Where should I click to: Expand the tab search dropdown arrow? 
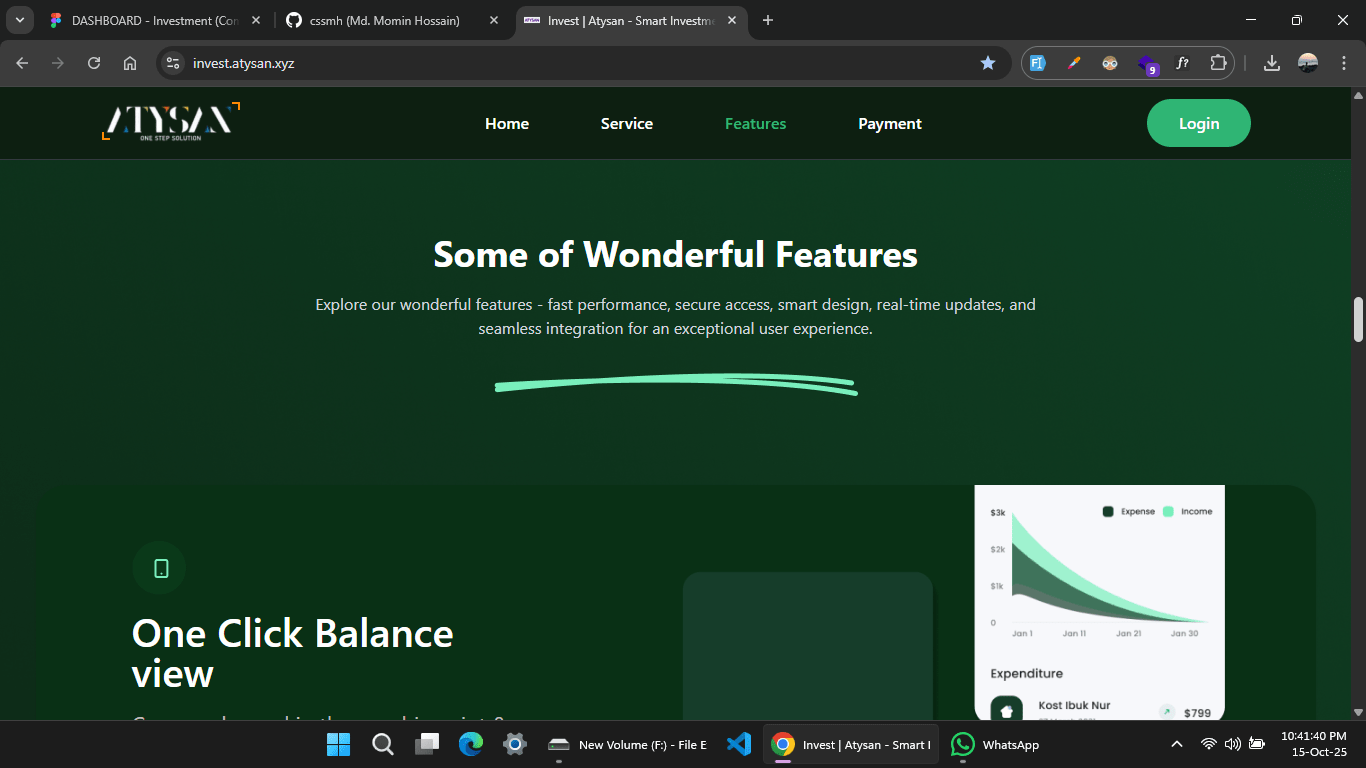[19, 20]
